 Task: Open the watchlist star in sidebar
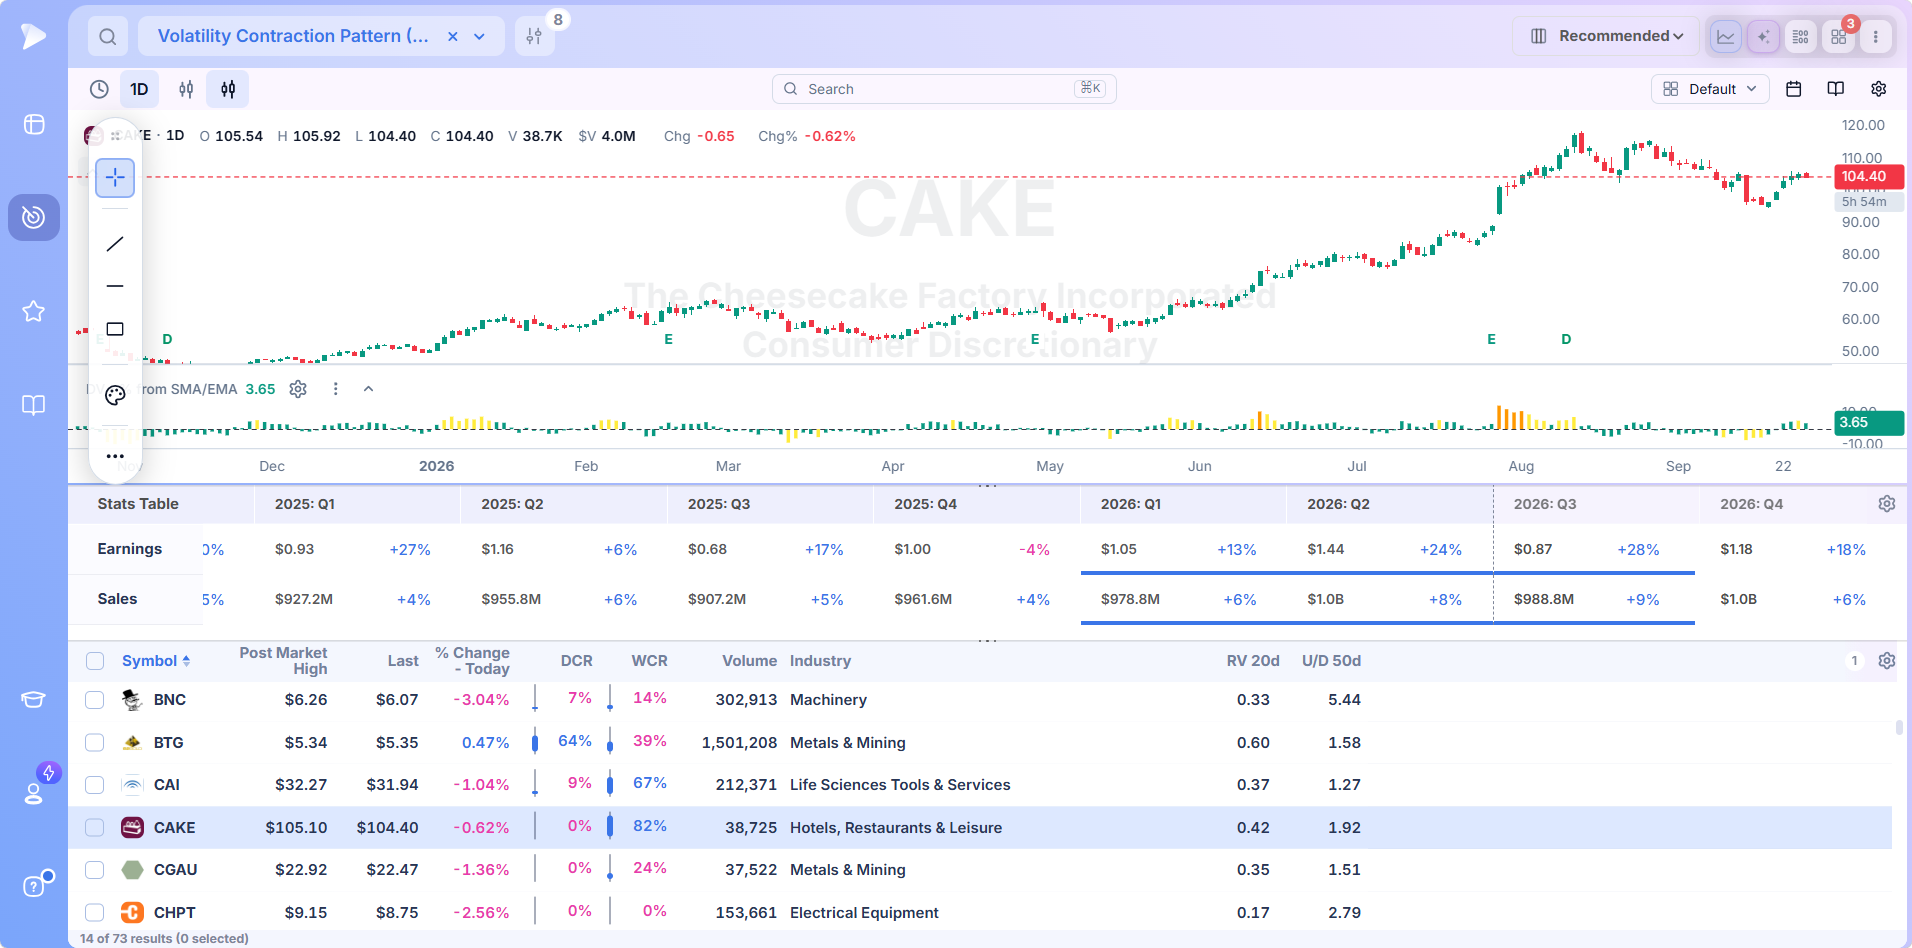tap(34, 311)
